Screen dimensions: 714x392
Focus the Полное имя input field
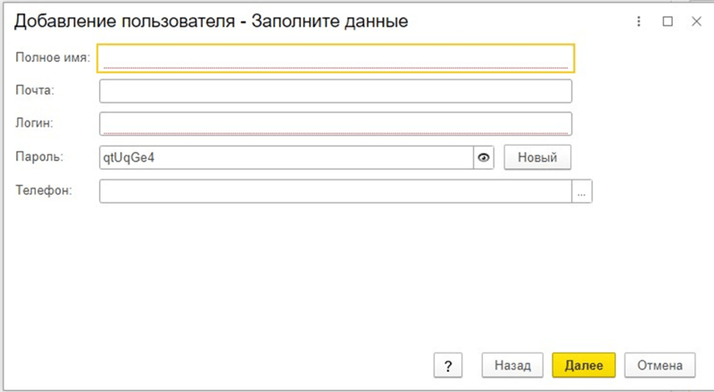click(x=336, y=58)
